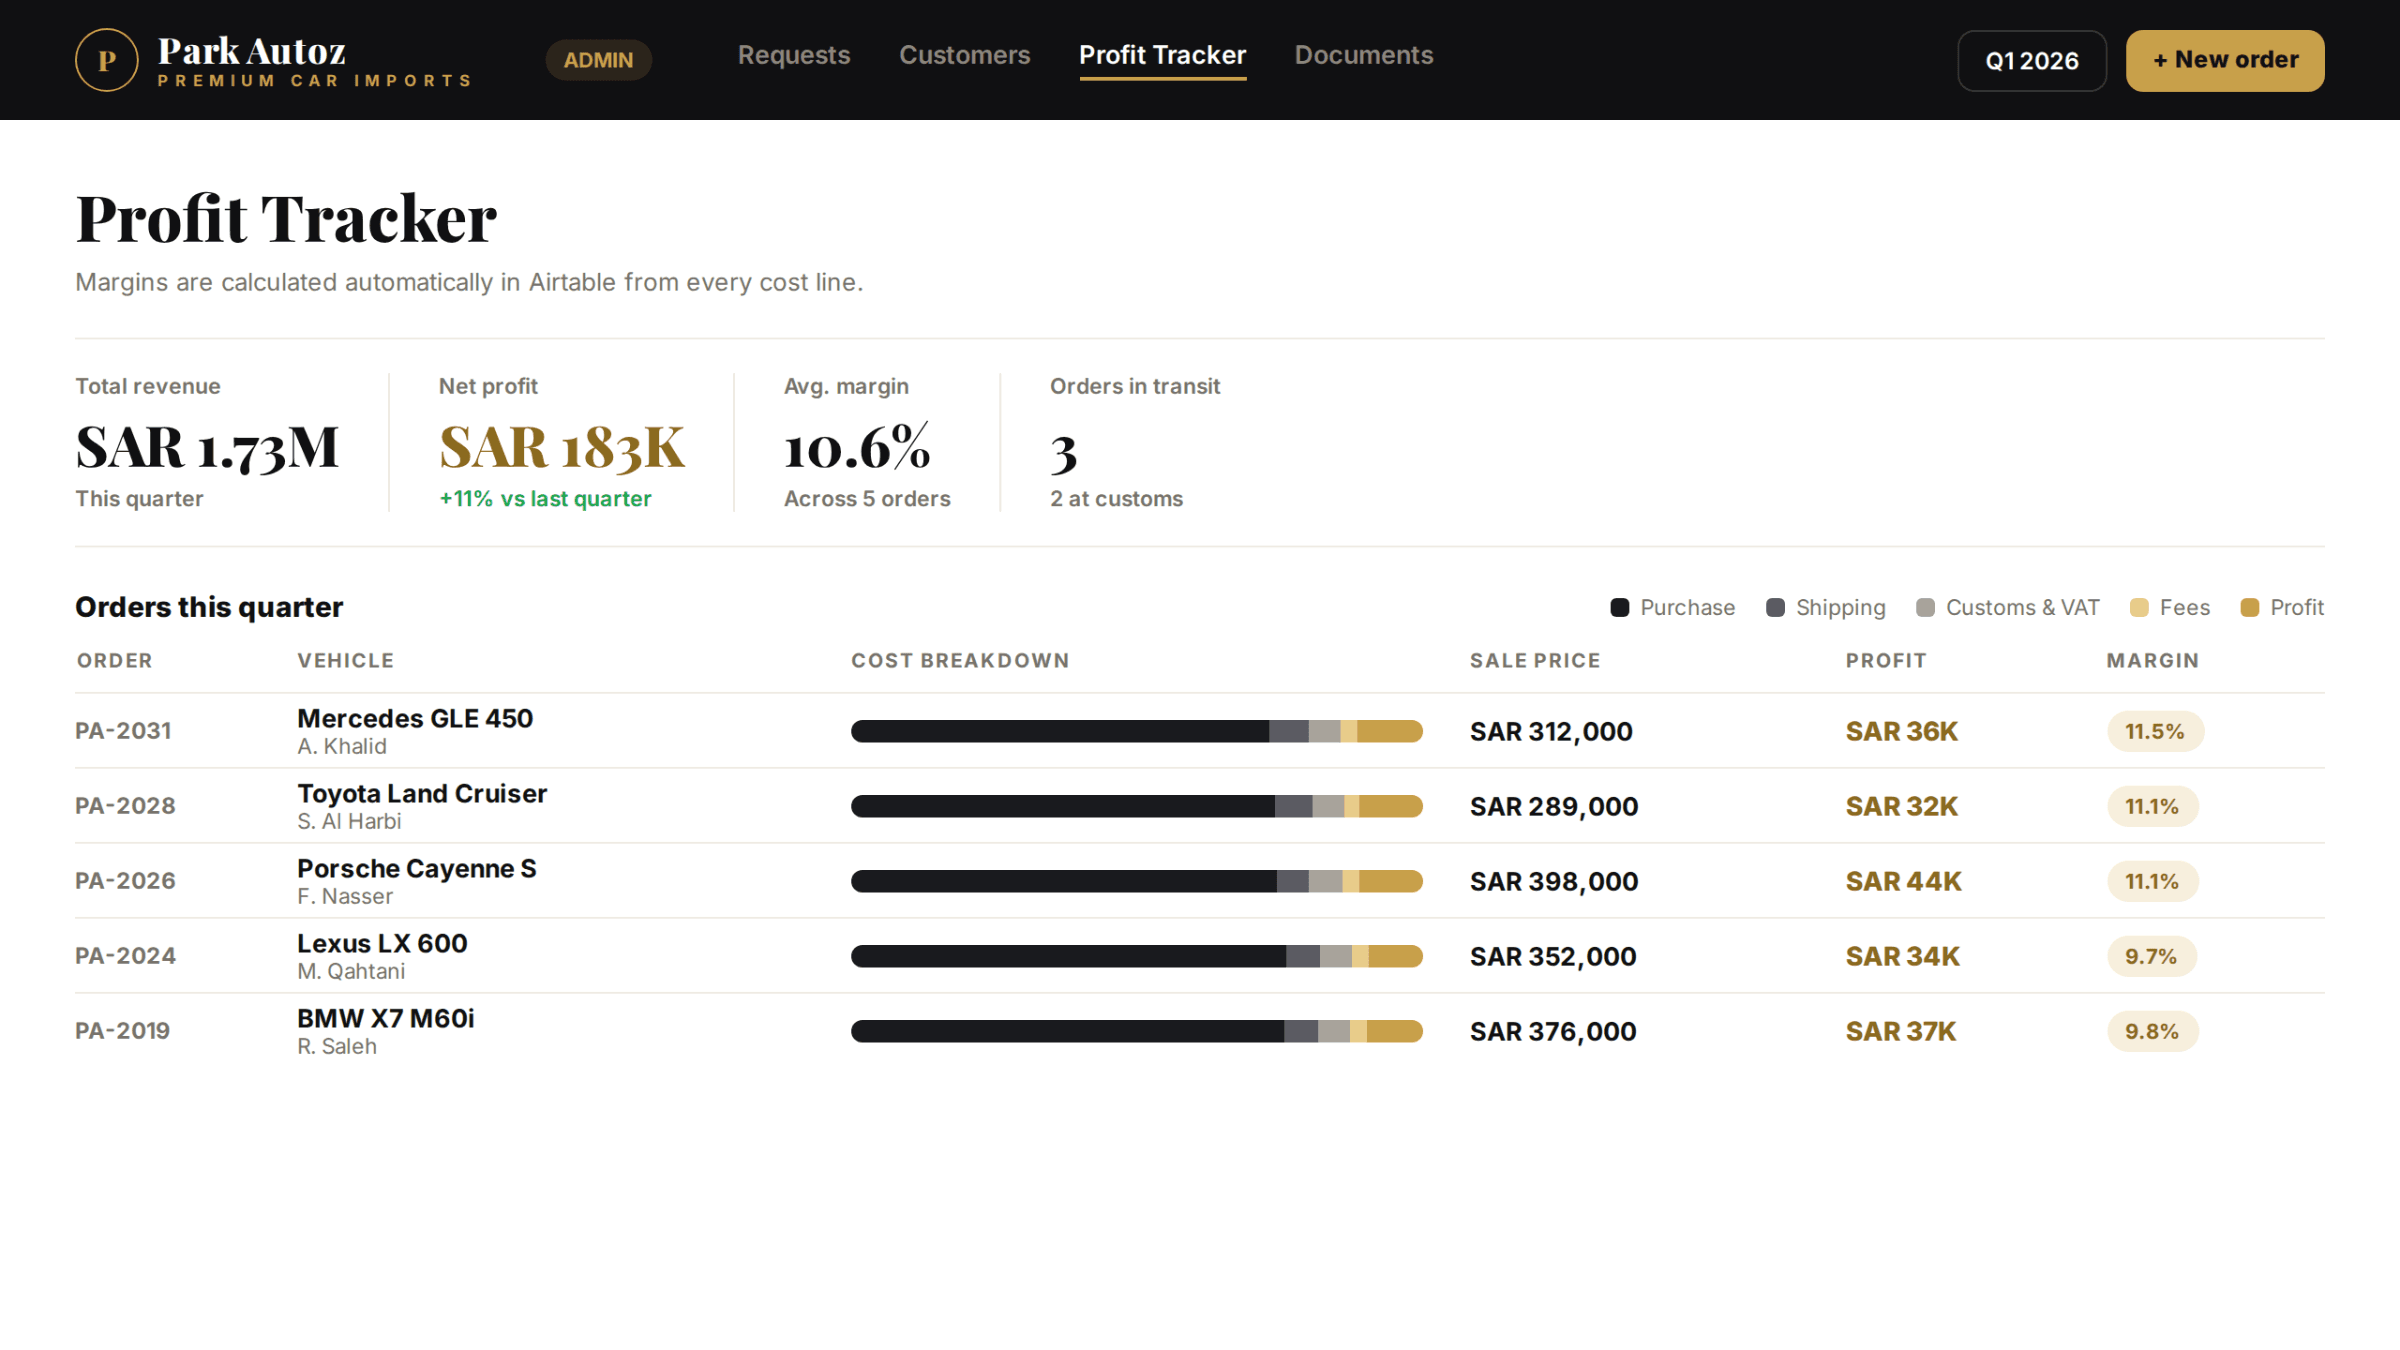Image resolution: width=2400 pixels, height=1350 pixels.
Task: Click the COST BREAKDOWN column header
Action: 960,661
